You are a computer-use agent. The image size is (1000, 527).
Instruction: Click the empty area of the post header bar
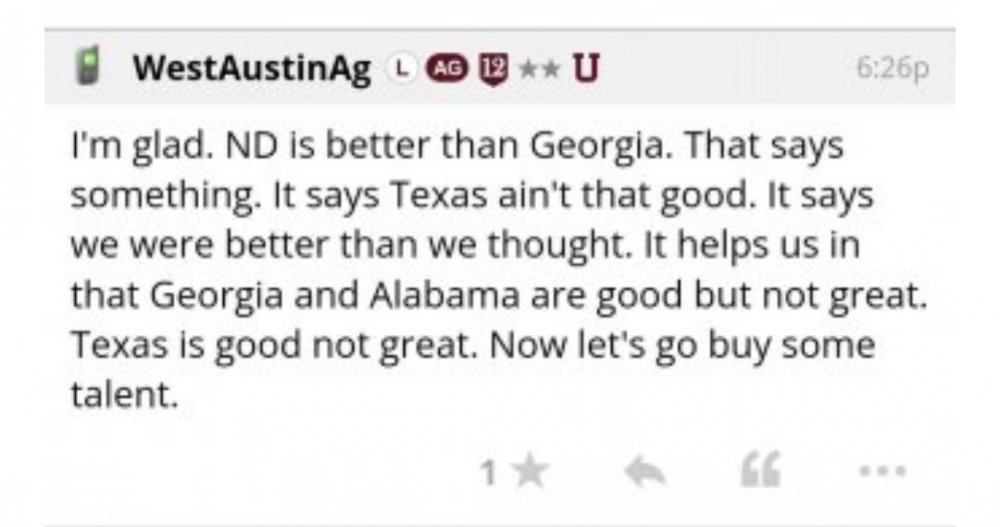point(720,69)
